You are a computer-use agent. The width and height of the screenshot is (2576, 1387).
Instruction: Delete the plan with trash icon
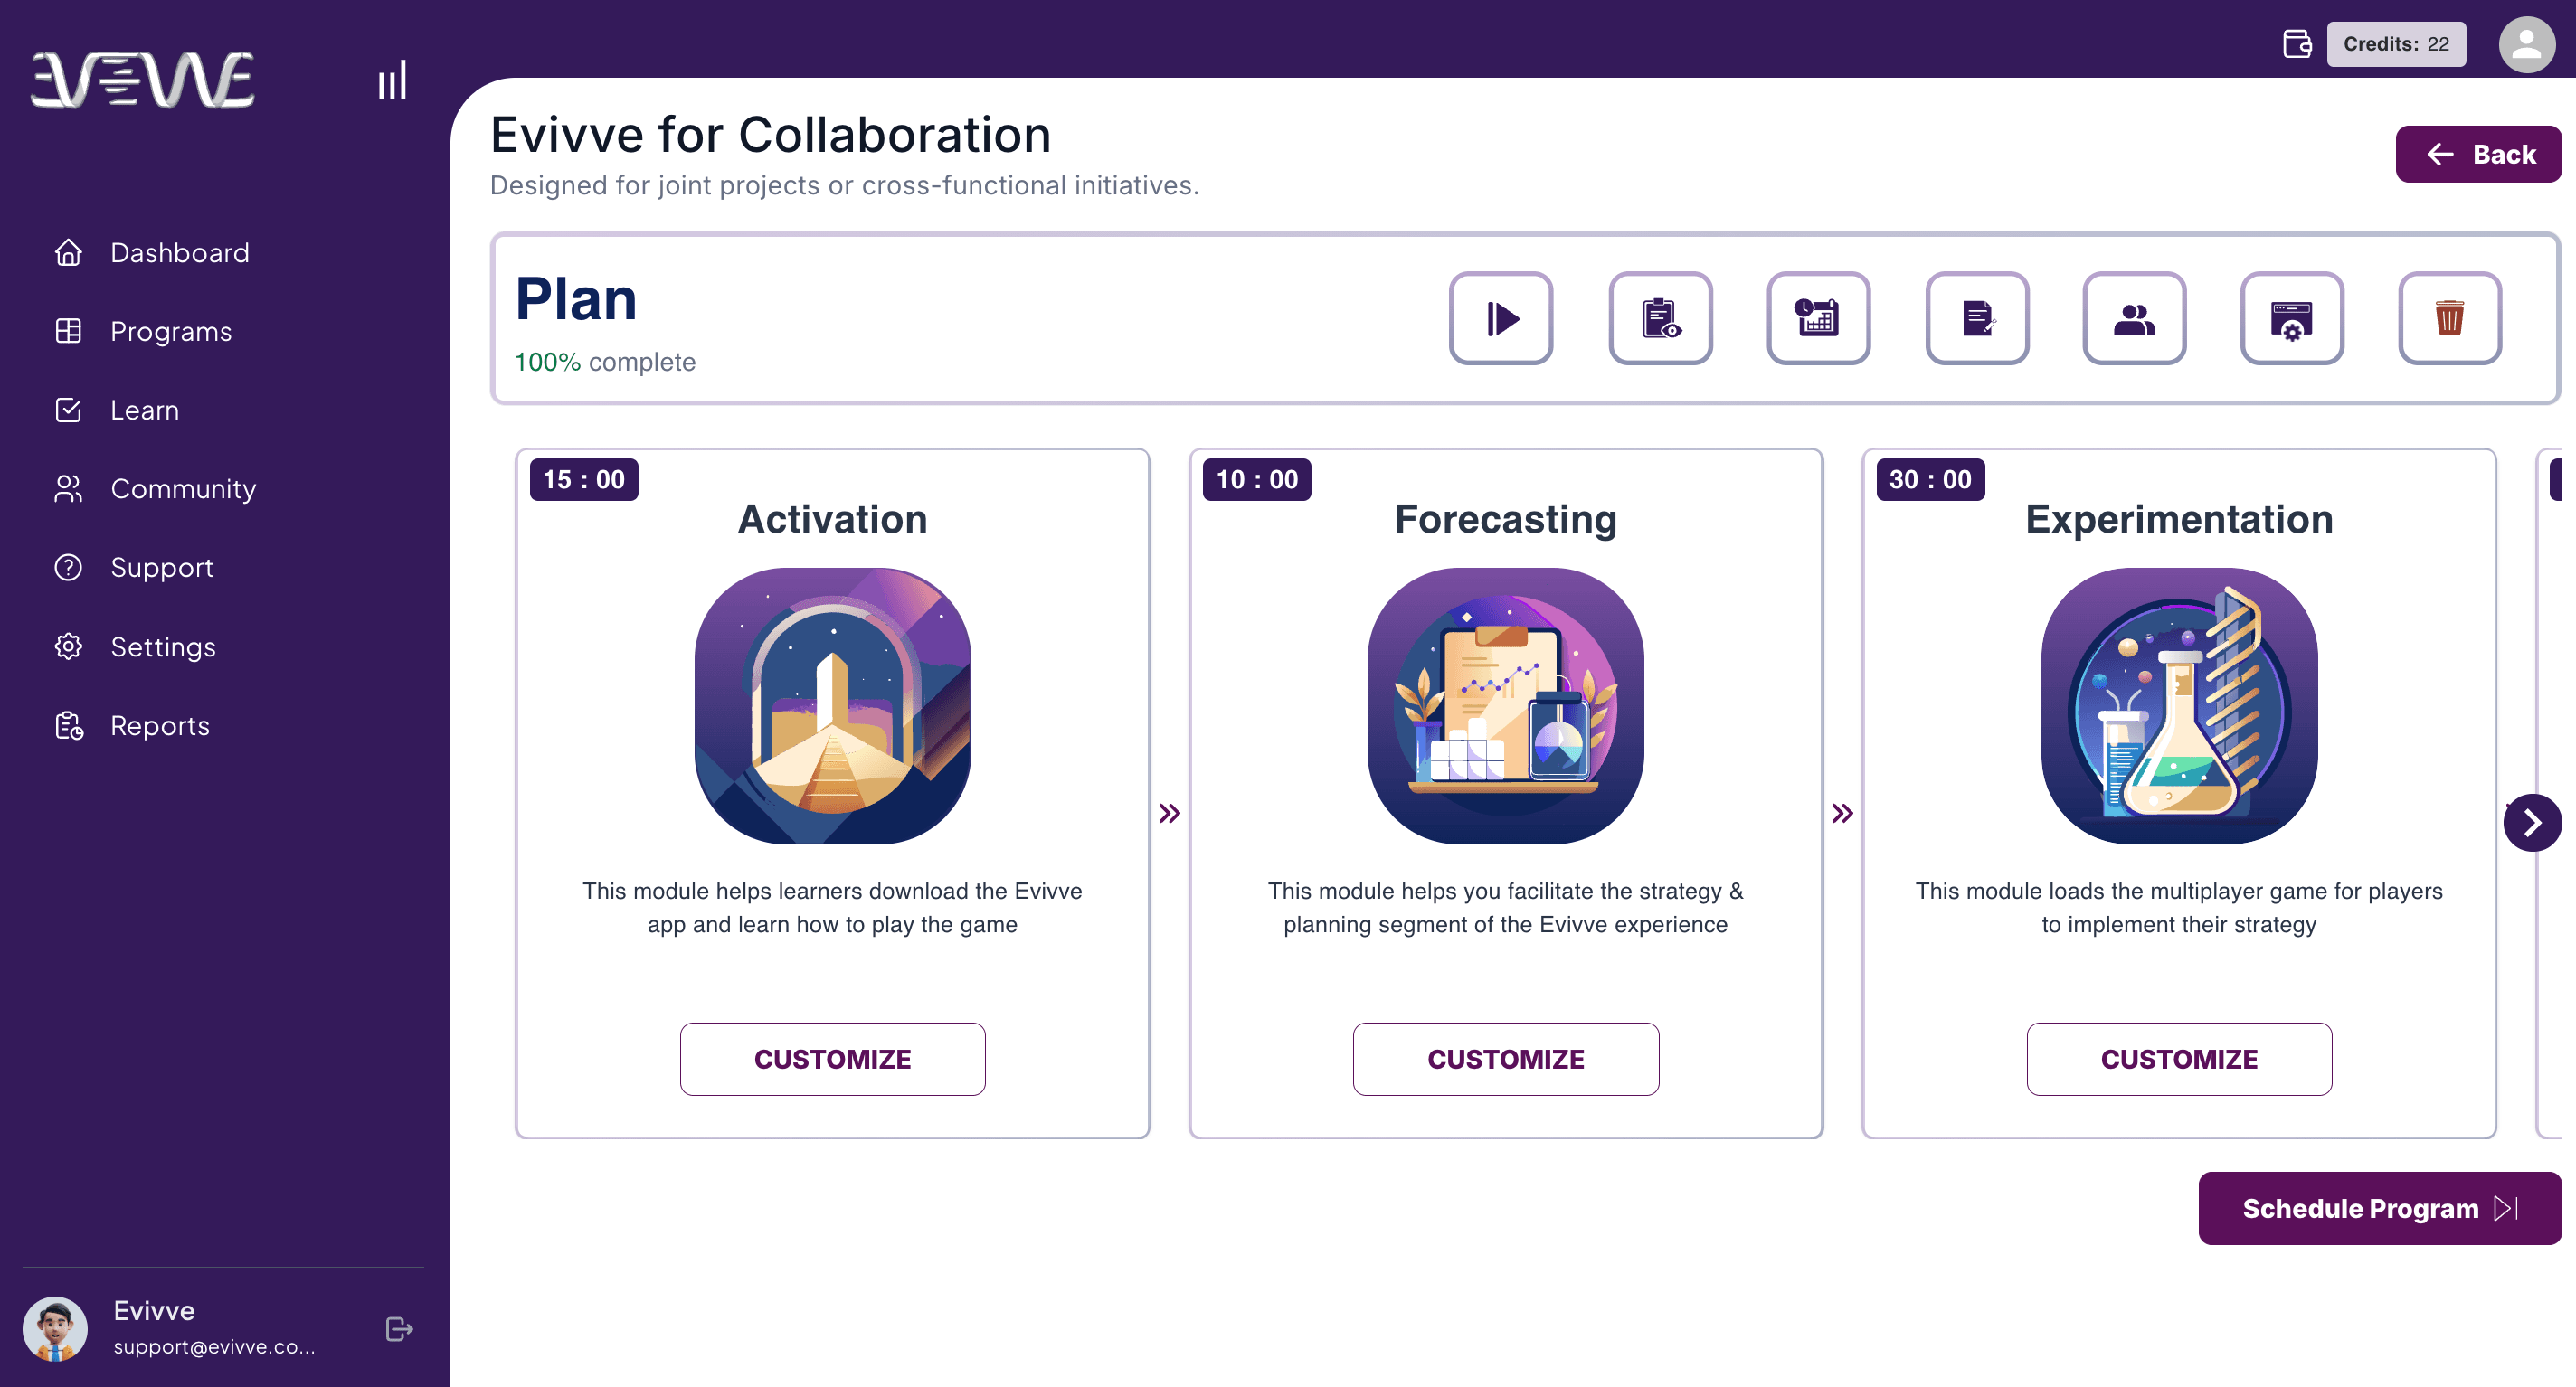[x=2450, y=318]
